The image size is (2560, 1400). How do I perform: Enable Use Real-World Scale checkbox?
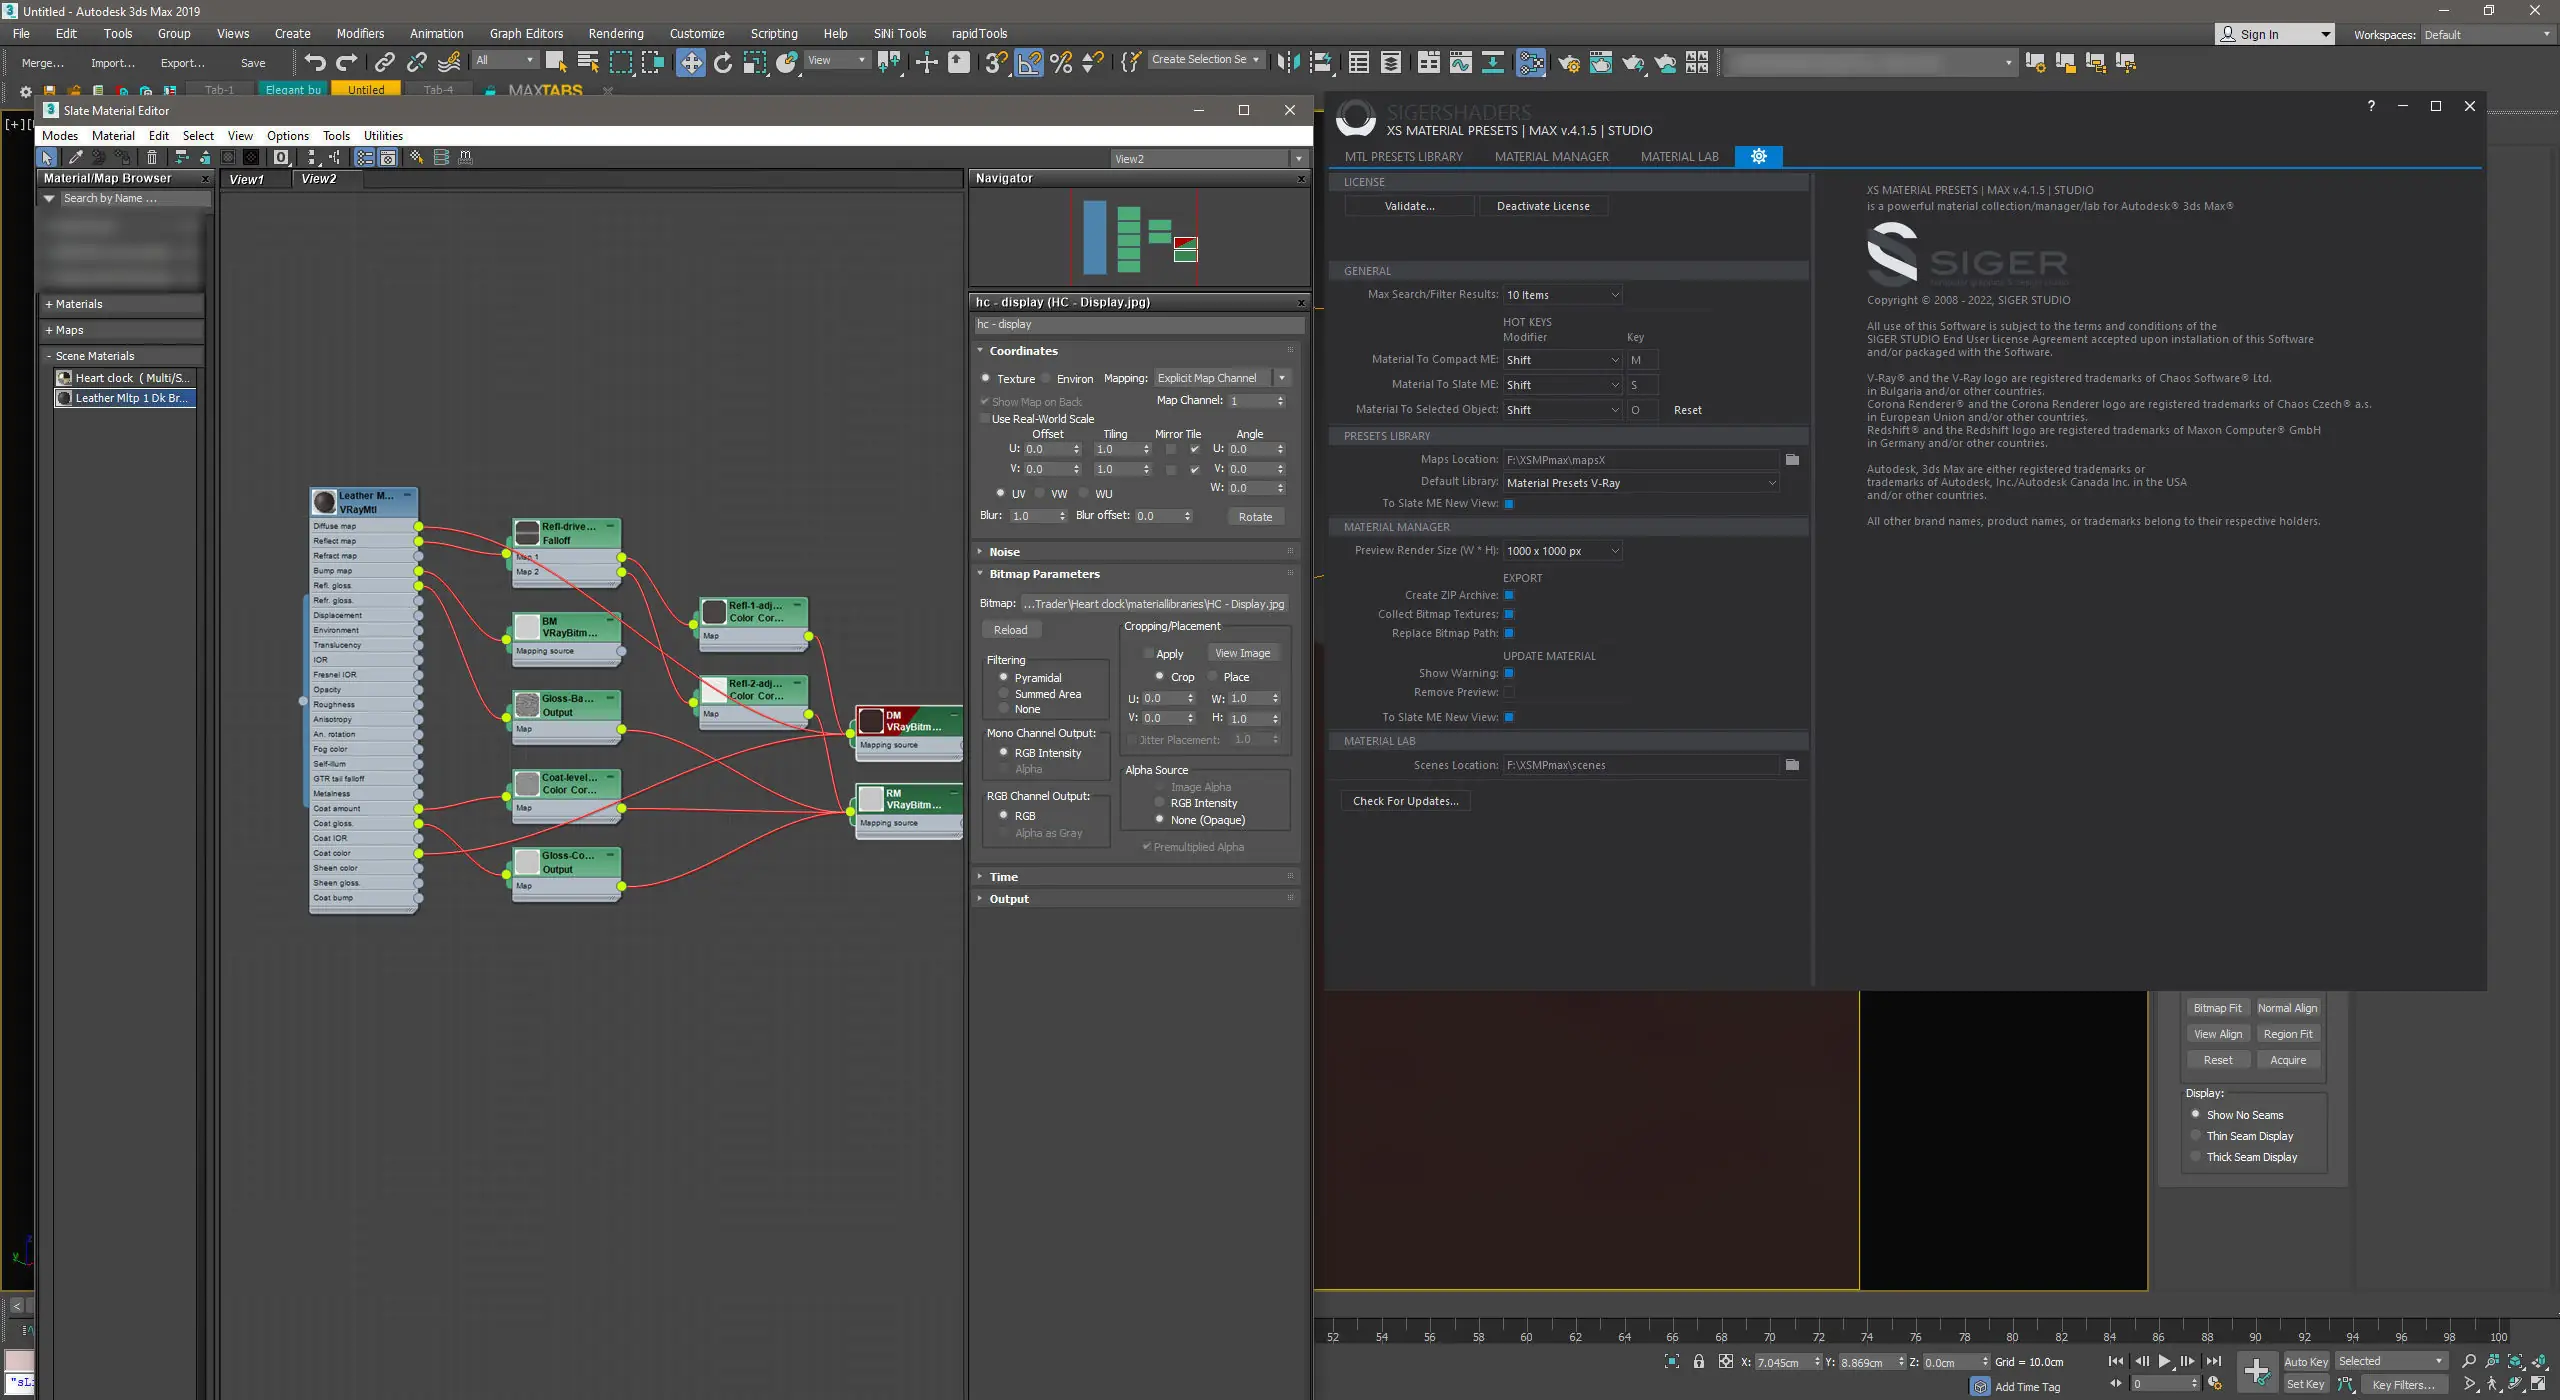click(985, 419)
